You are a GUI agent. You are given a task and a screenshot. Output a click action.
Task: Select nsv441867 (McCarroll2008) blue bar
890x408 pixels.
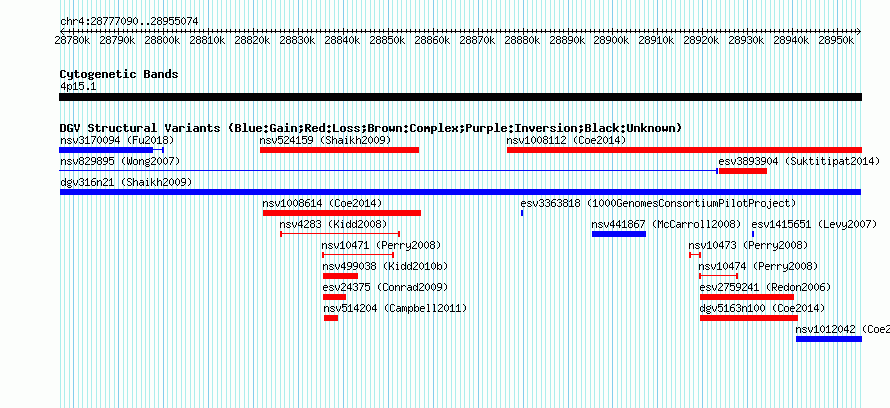pos(619,234)
